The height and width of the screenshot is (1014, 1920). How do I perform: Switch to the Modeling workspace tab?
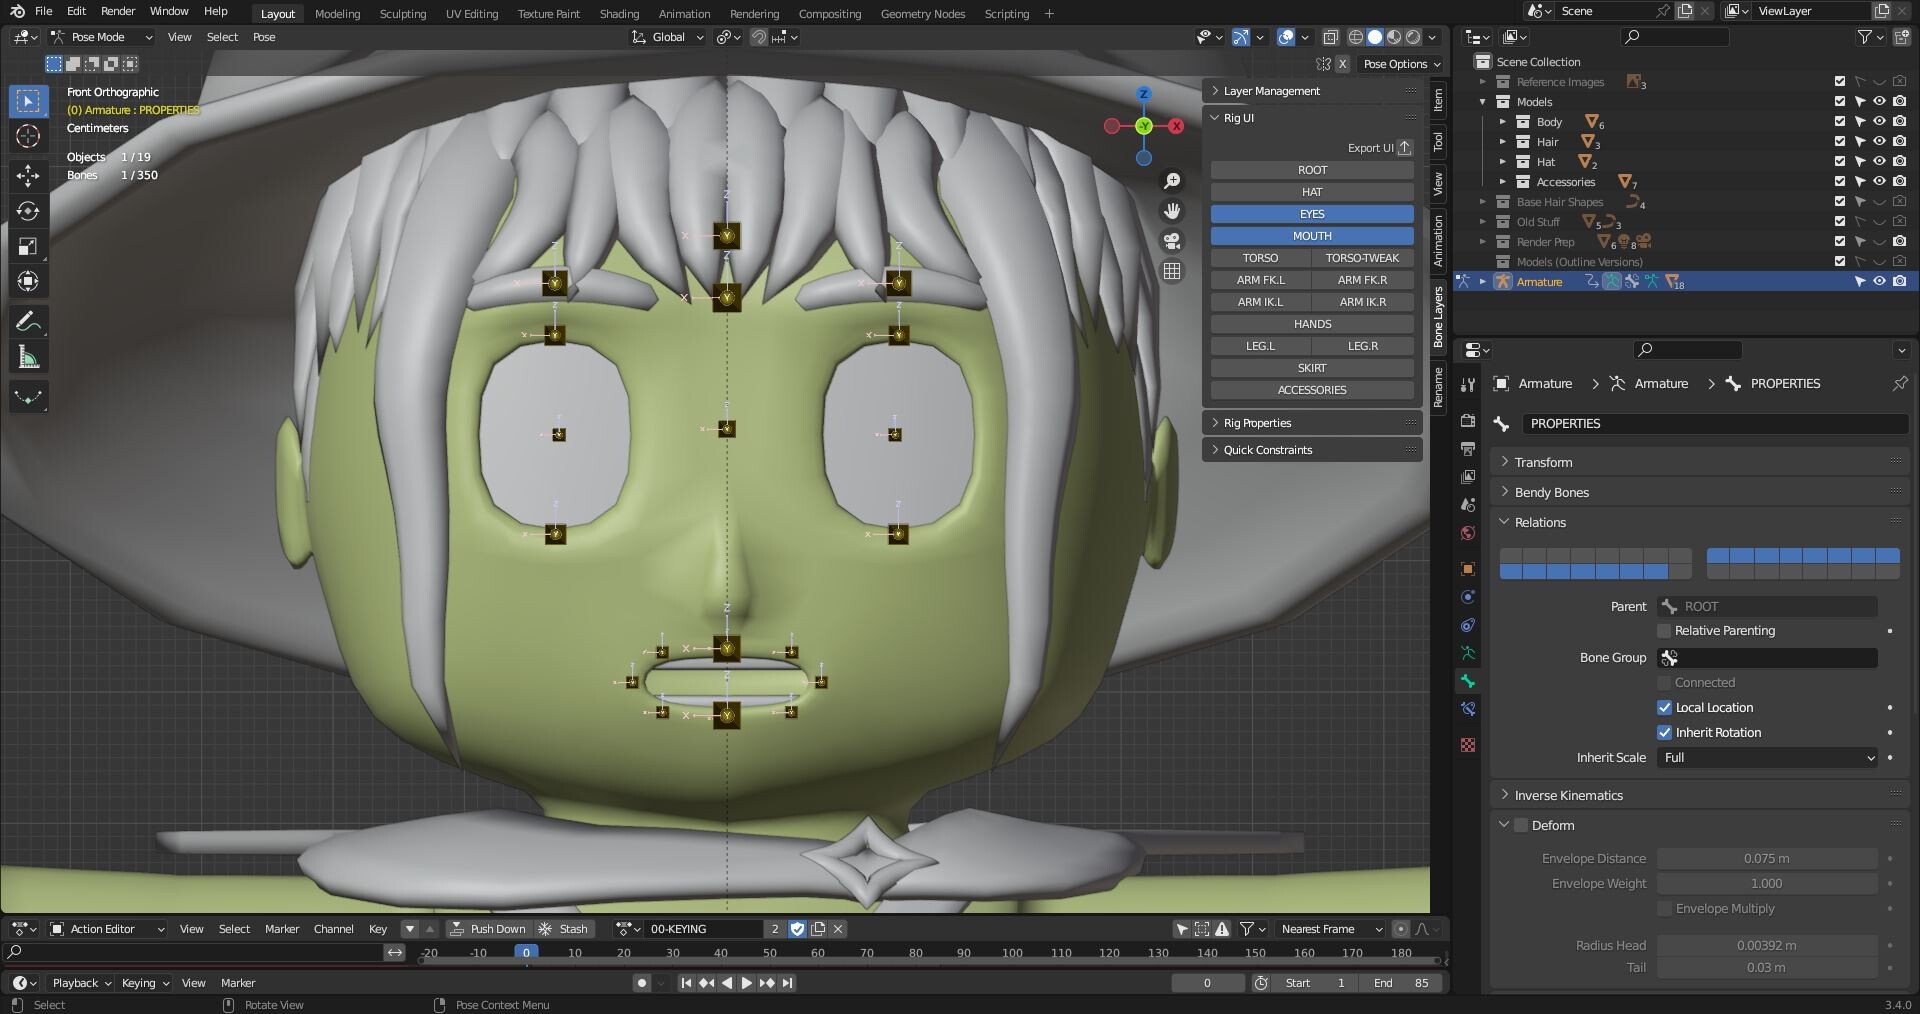(x=336, y=14)
